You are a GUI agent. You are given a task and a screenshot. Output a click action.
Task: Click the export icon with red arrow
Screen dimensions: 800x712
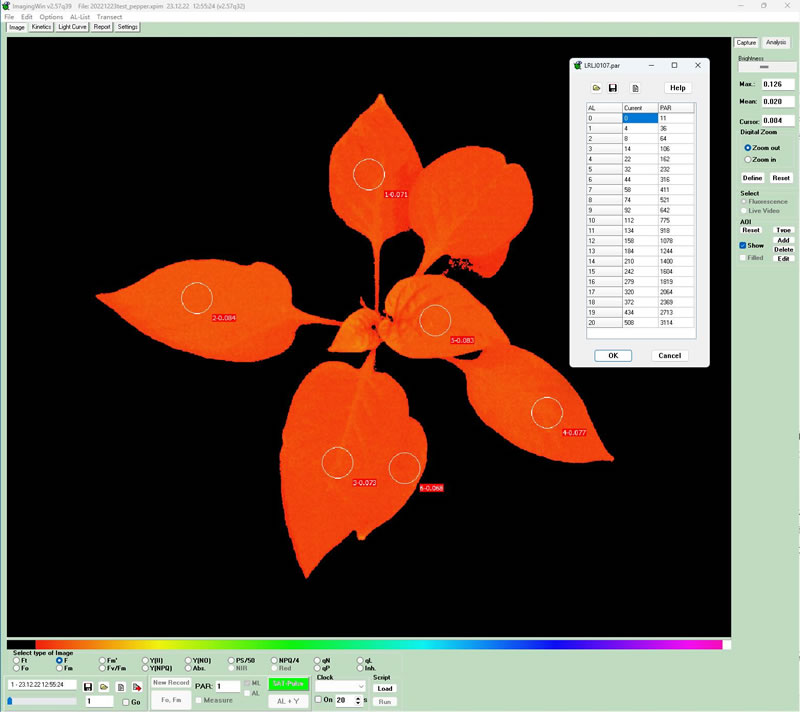click(x=137, y=687)
